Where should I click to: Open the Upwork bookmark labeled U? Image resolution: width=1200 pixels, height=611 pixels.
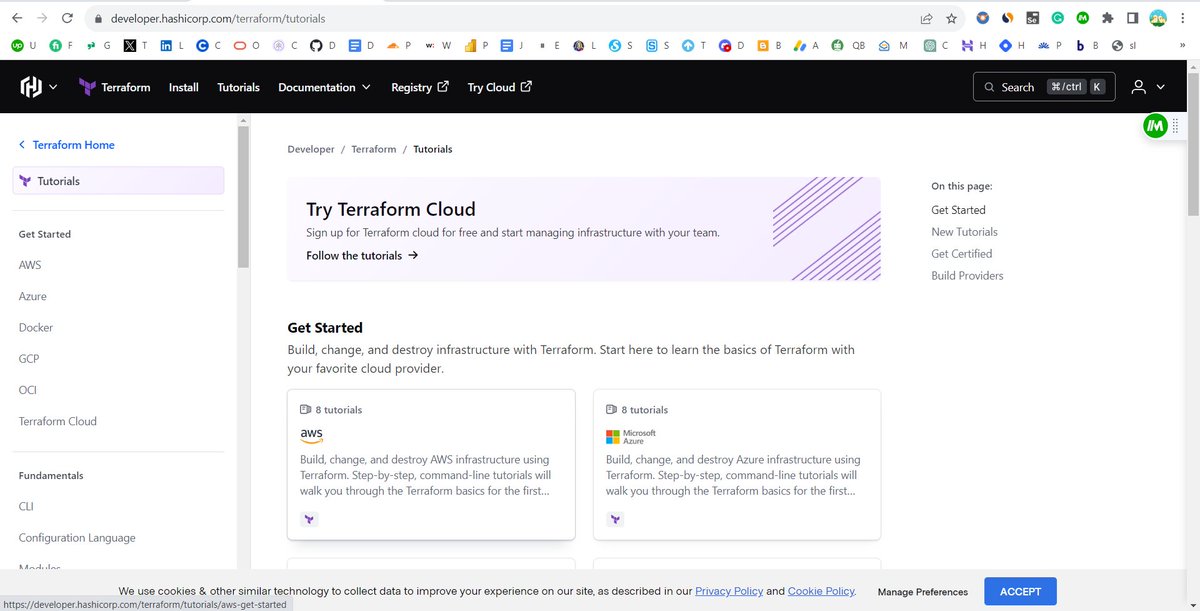(x=23, y=45)
